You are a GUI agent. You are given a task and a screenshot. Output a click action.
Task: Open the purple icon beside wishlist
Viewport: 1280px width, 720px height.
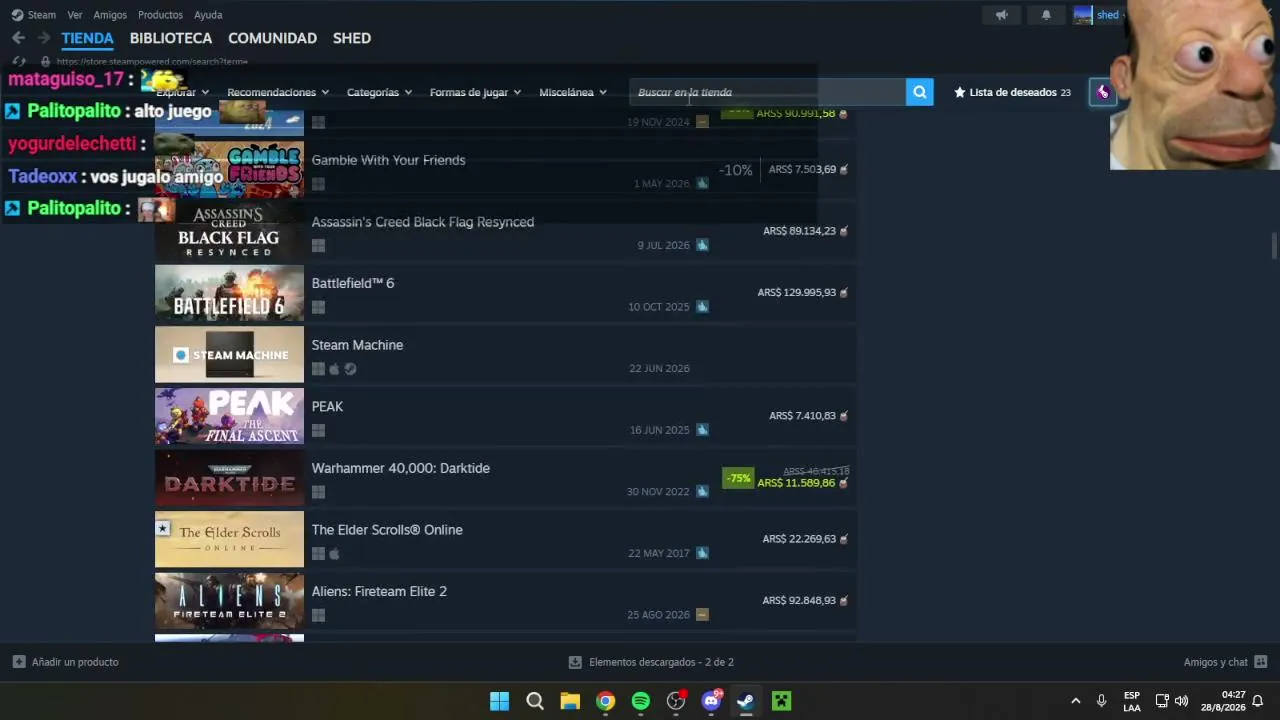coord(1102,92)
